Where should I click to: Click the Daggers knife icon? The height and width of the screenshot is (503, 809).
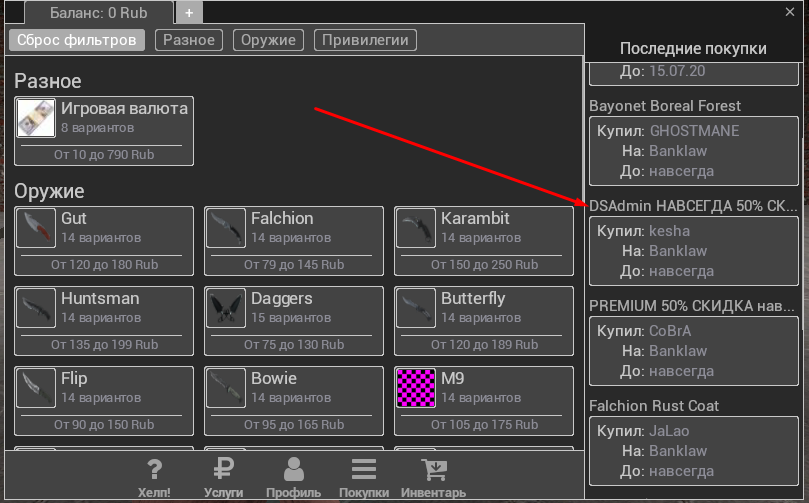click(x=225, y=309)
